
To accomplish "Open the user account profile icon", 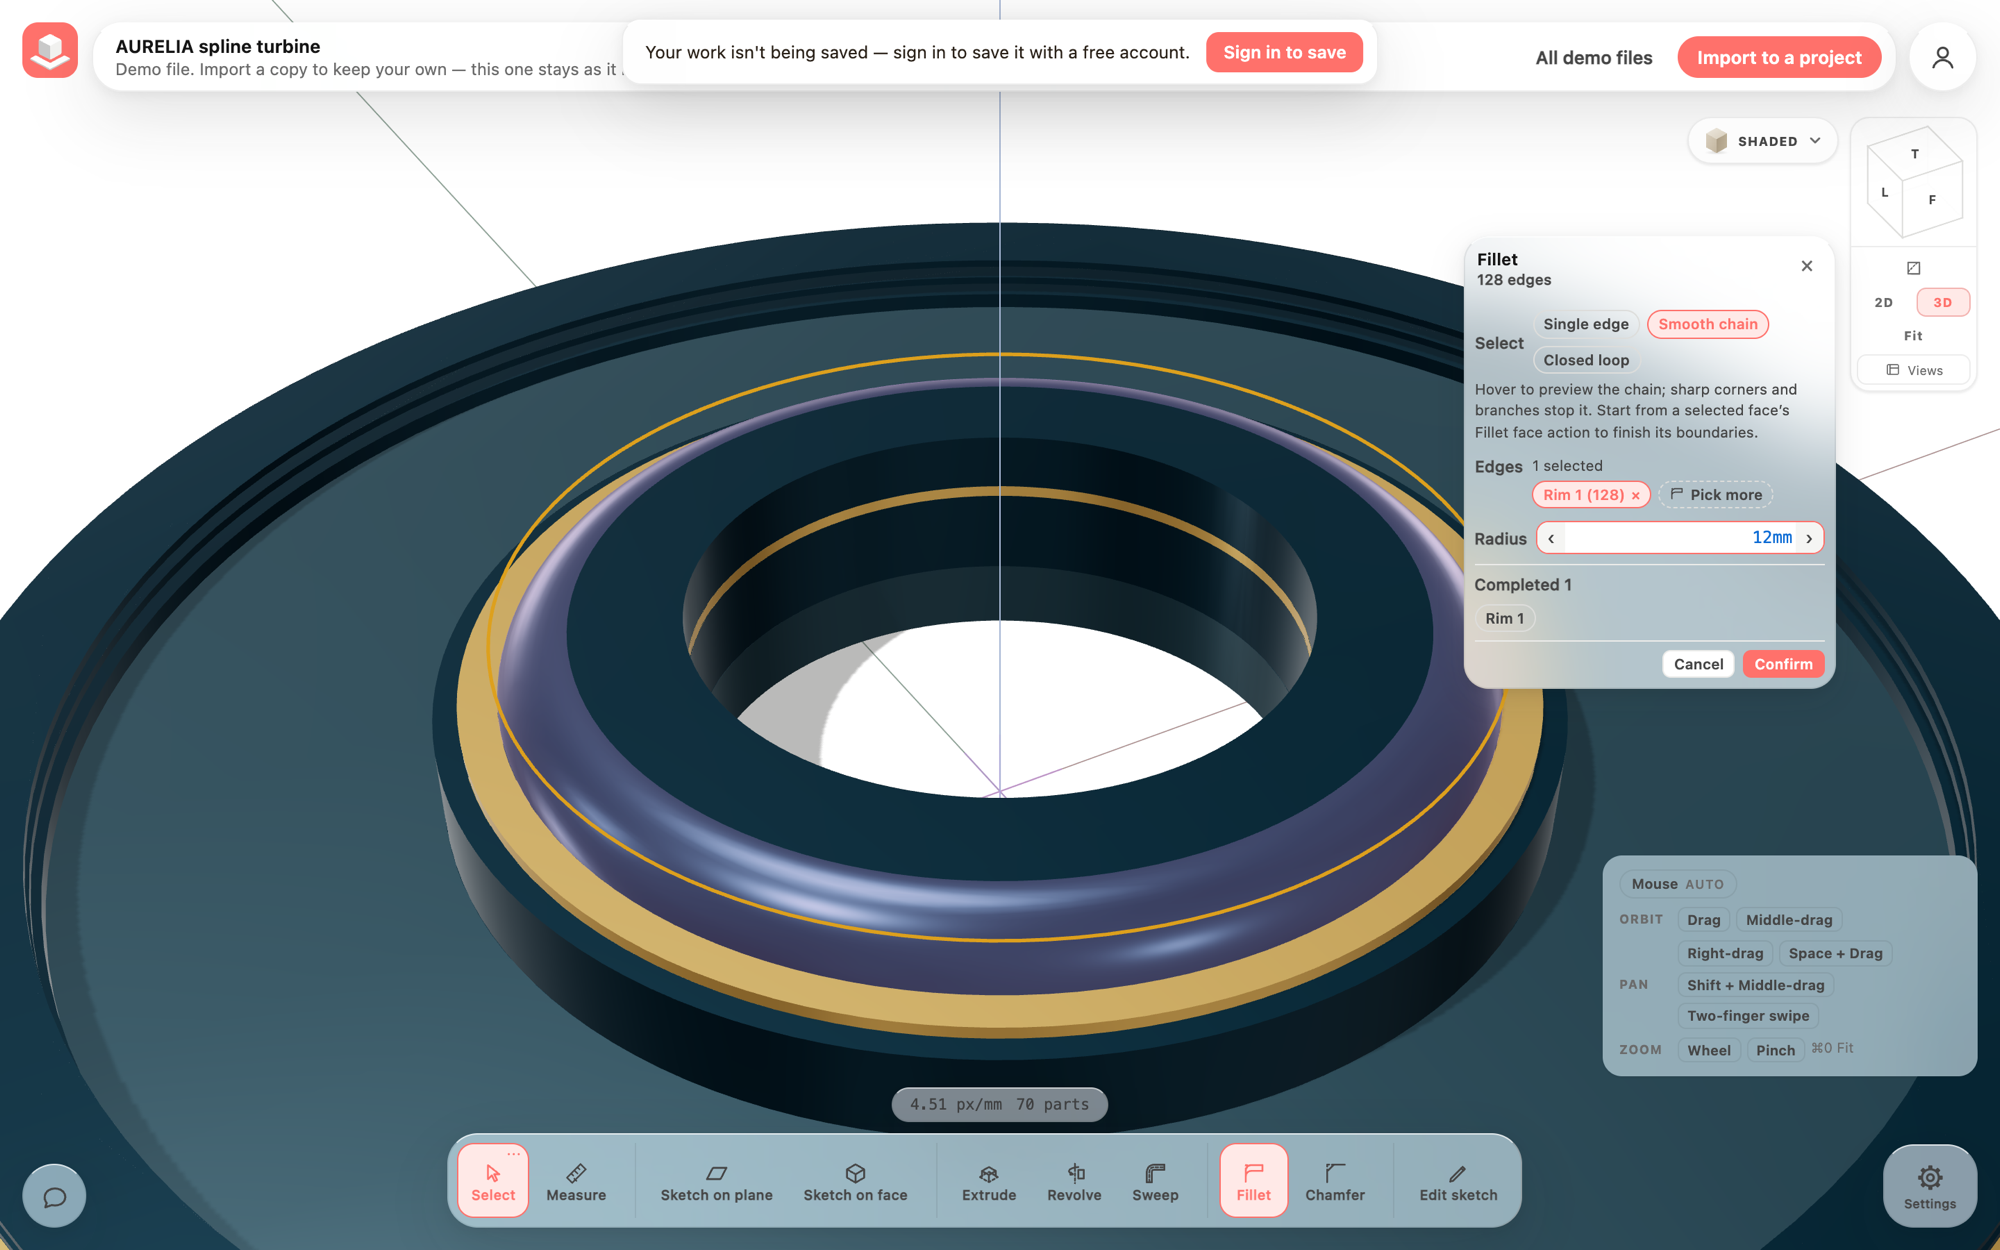I will (1942, 57).
